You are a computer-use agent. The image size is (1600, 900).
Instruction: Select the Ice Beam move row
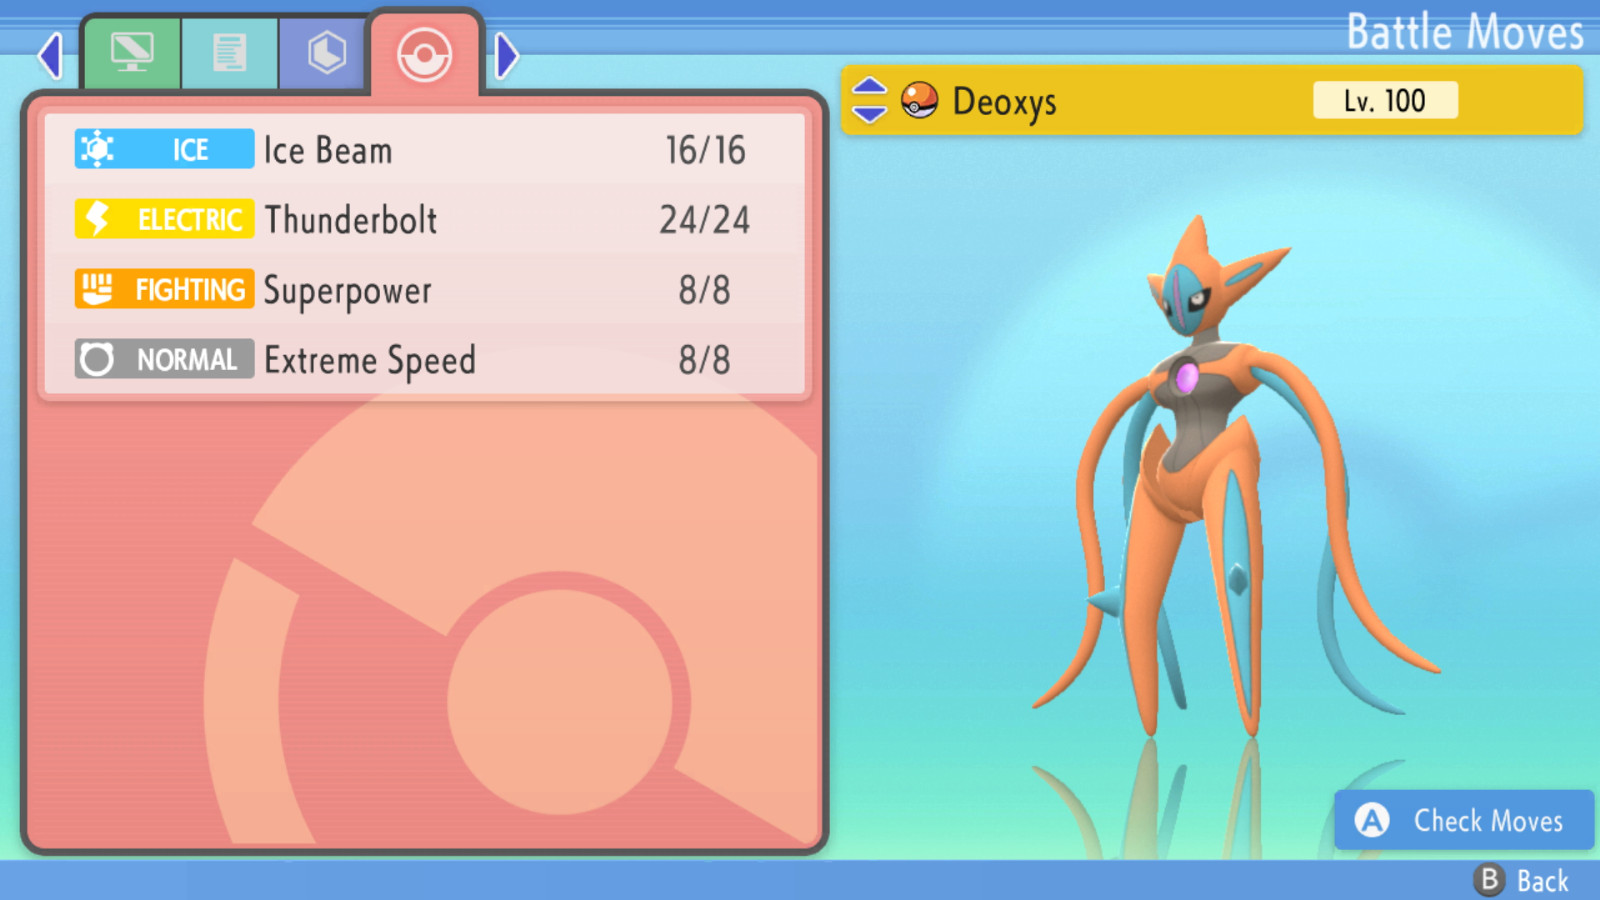pyautogui.click(x=424, y=150)
